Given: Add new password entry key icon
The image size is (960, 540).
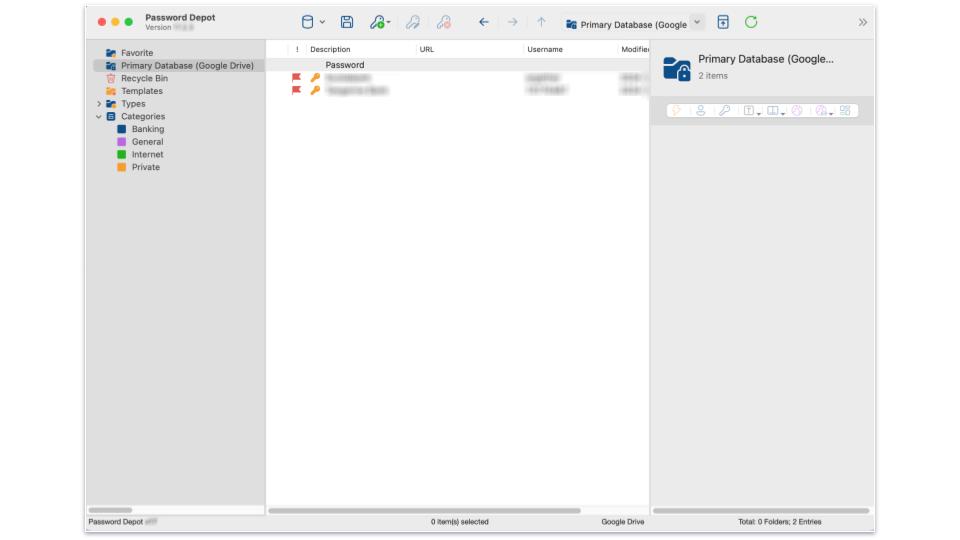Looking at the screenshot, I should [x=378, y=23].
